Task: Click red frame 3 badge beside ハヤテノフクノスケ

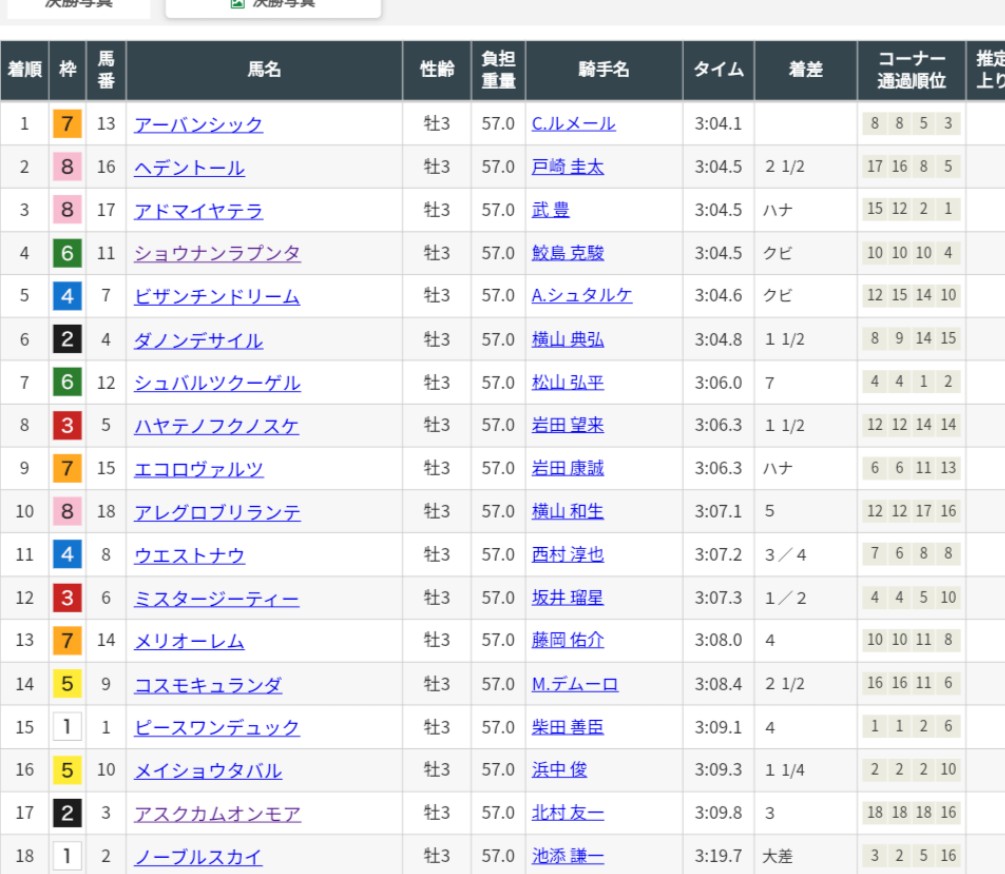Action: click(67, 425)
